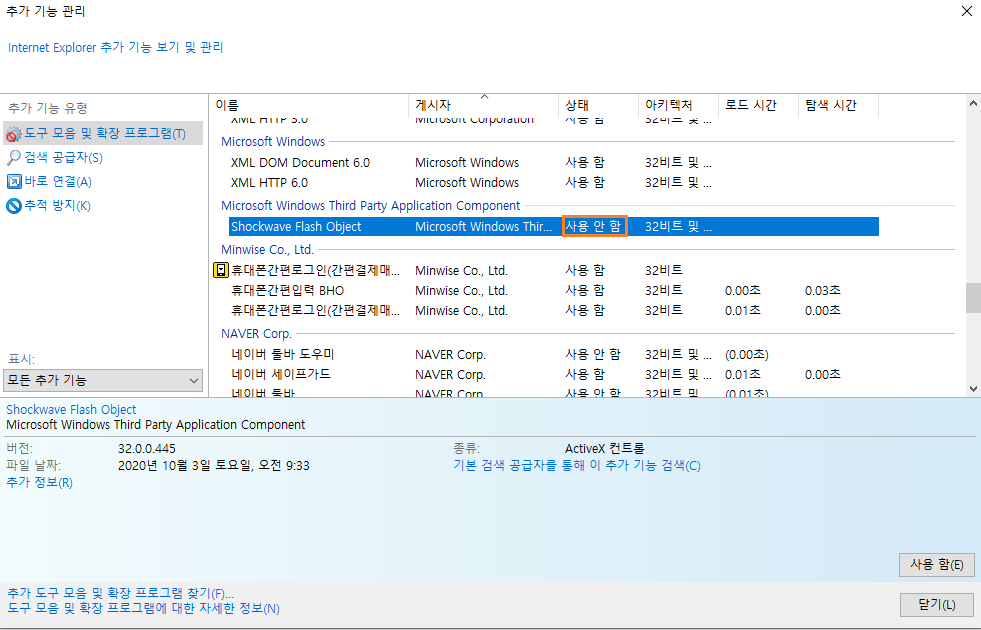The width and height of the screenshot is (981, 630).
Task: Click vertical scrollbar down arrow
Action: [x=973, y=389]
